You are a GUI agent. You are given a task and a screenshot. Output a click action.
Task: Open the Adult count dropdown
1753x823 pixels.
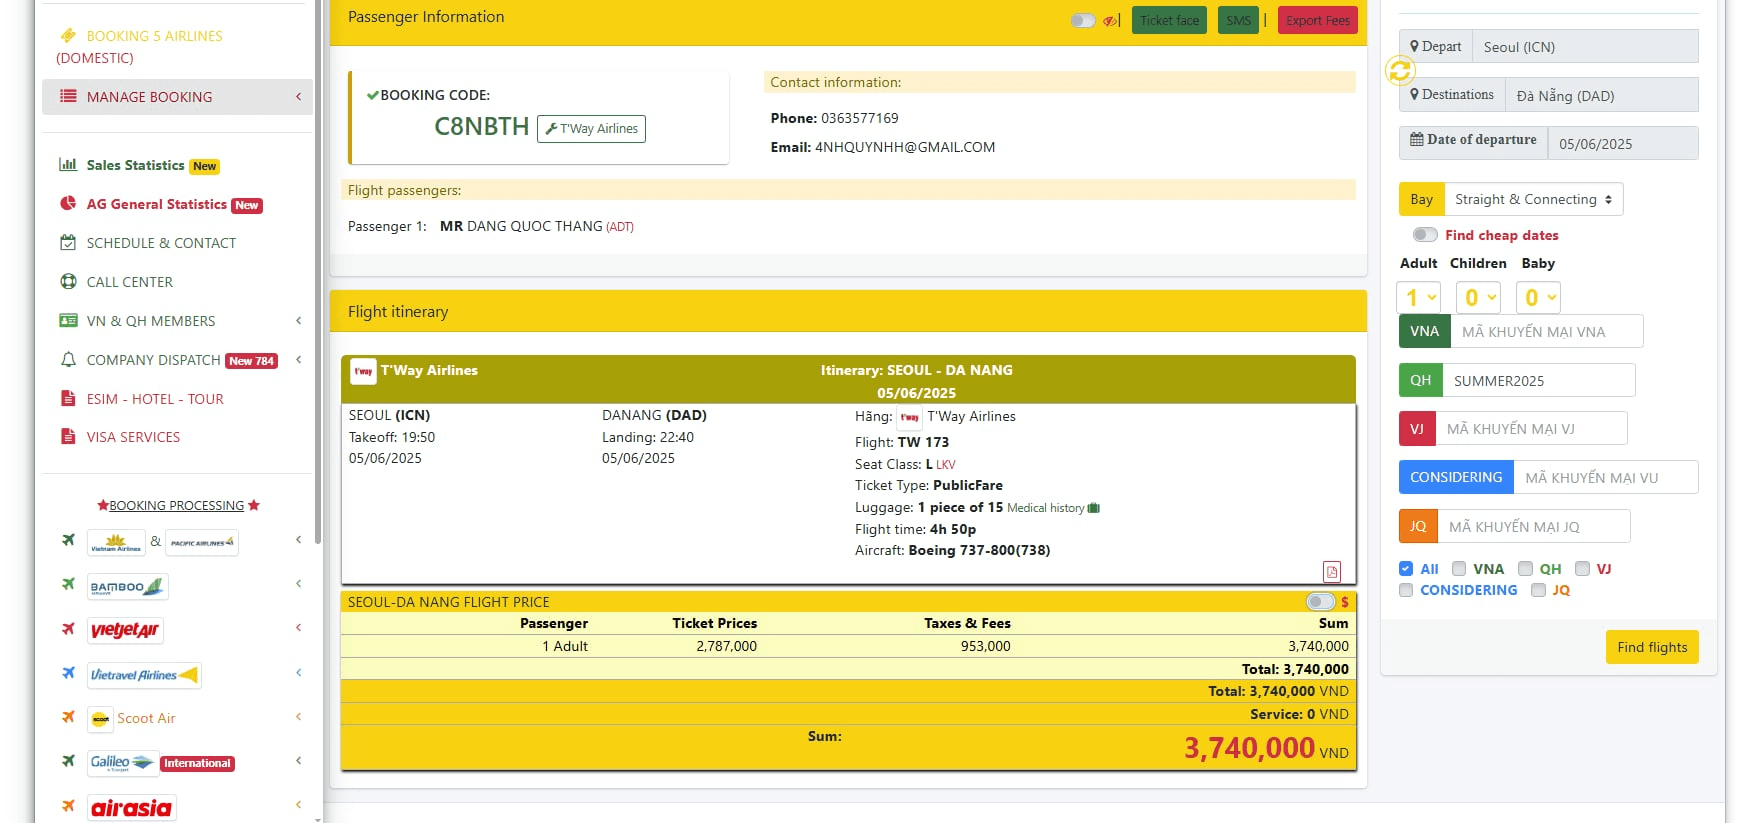pyautogui.click(x=1420, y=297)
